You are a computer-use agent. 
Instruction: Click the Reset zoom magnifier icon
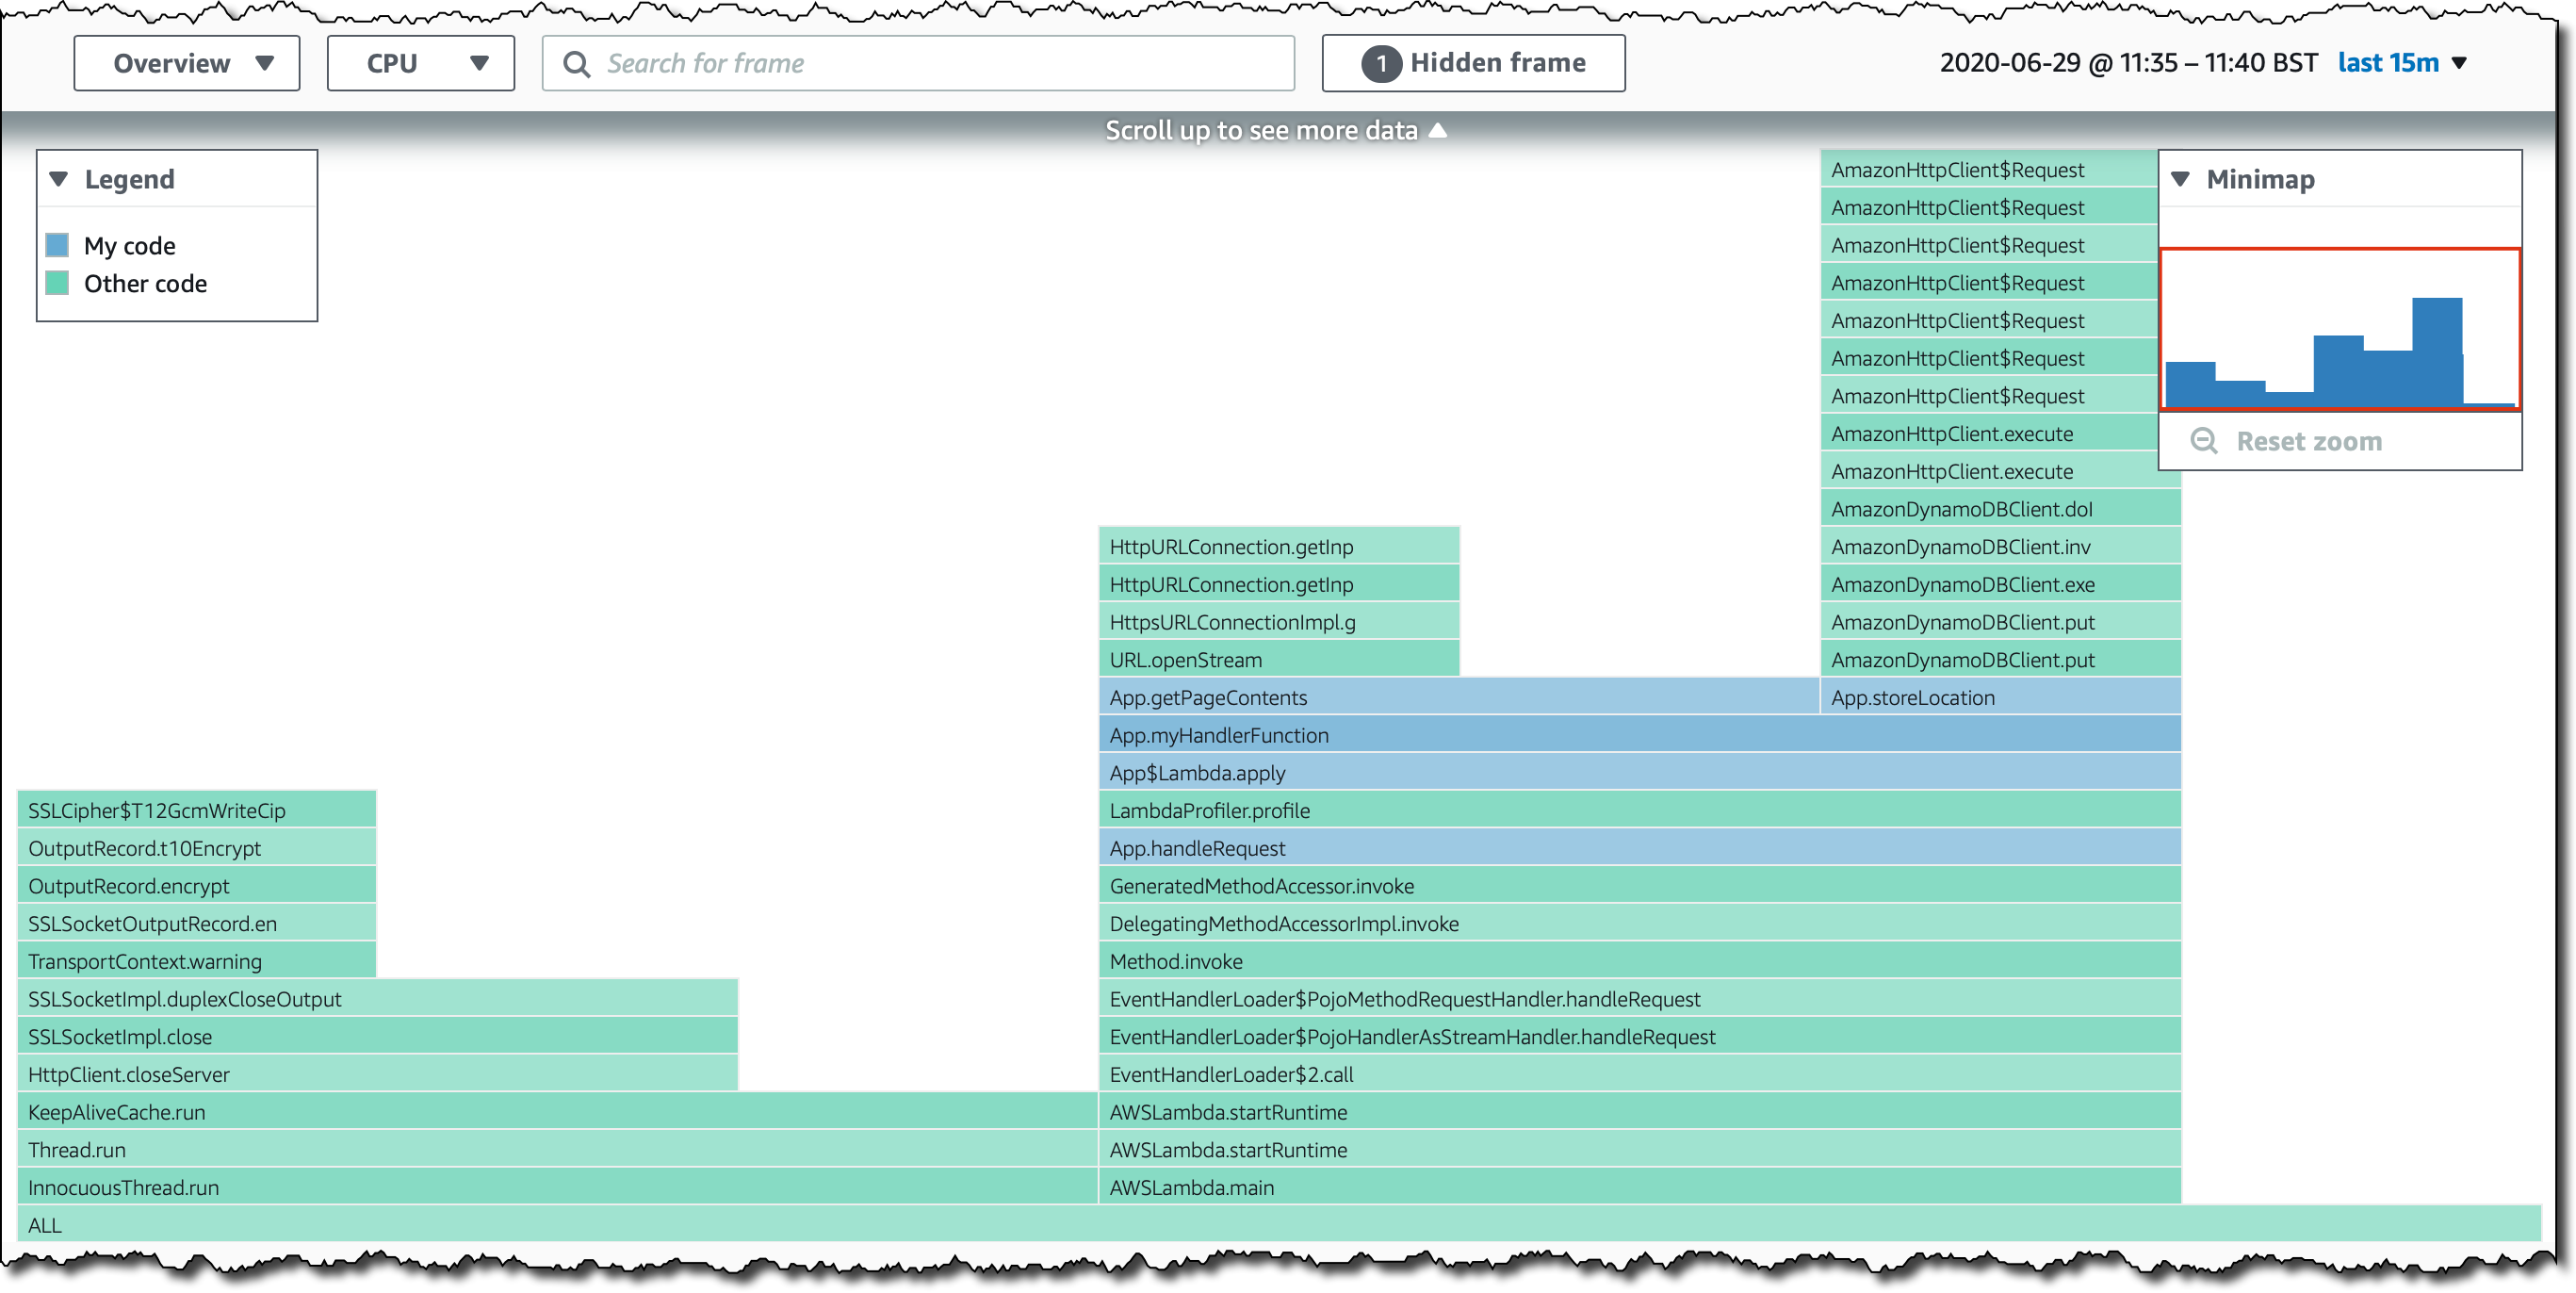point(2204,441)
